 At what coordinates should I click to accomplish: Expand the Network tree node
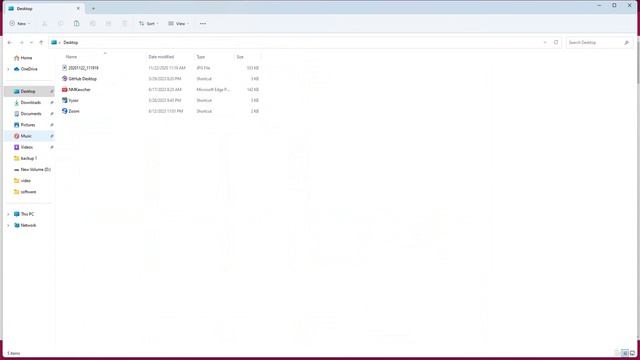[x=8, y=225]
